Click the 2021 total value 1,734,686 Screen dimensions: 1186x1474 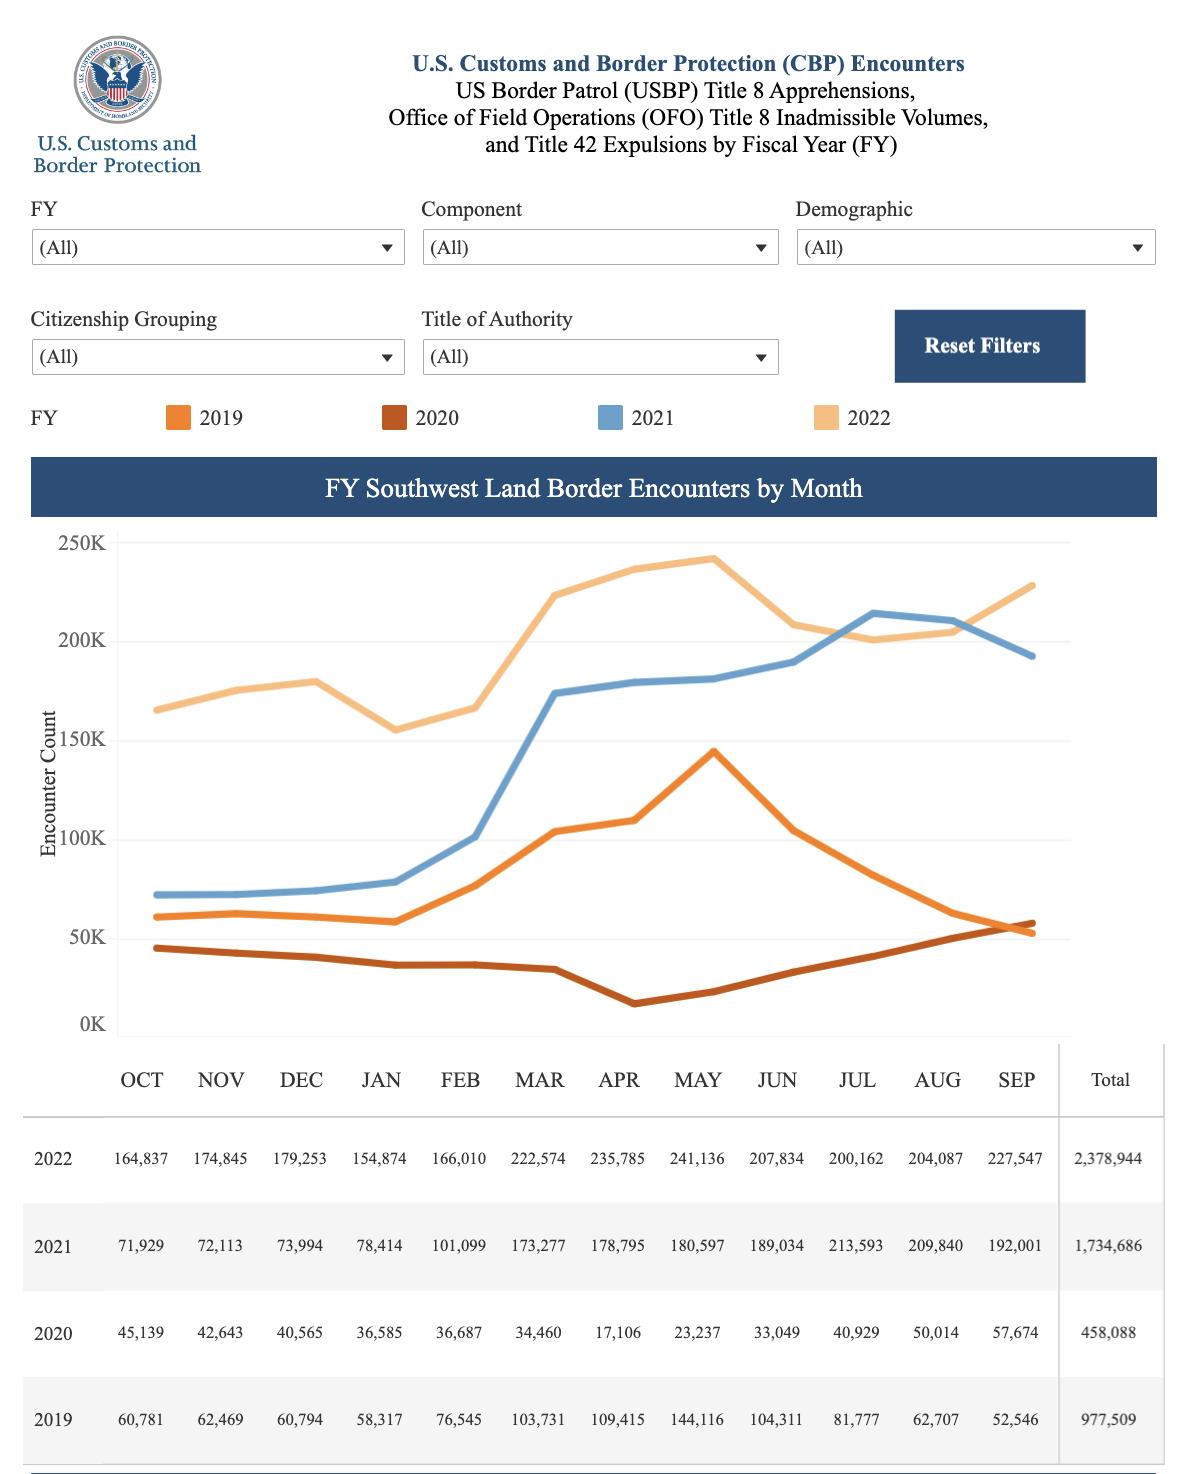1108,1246
